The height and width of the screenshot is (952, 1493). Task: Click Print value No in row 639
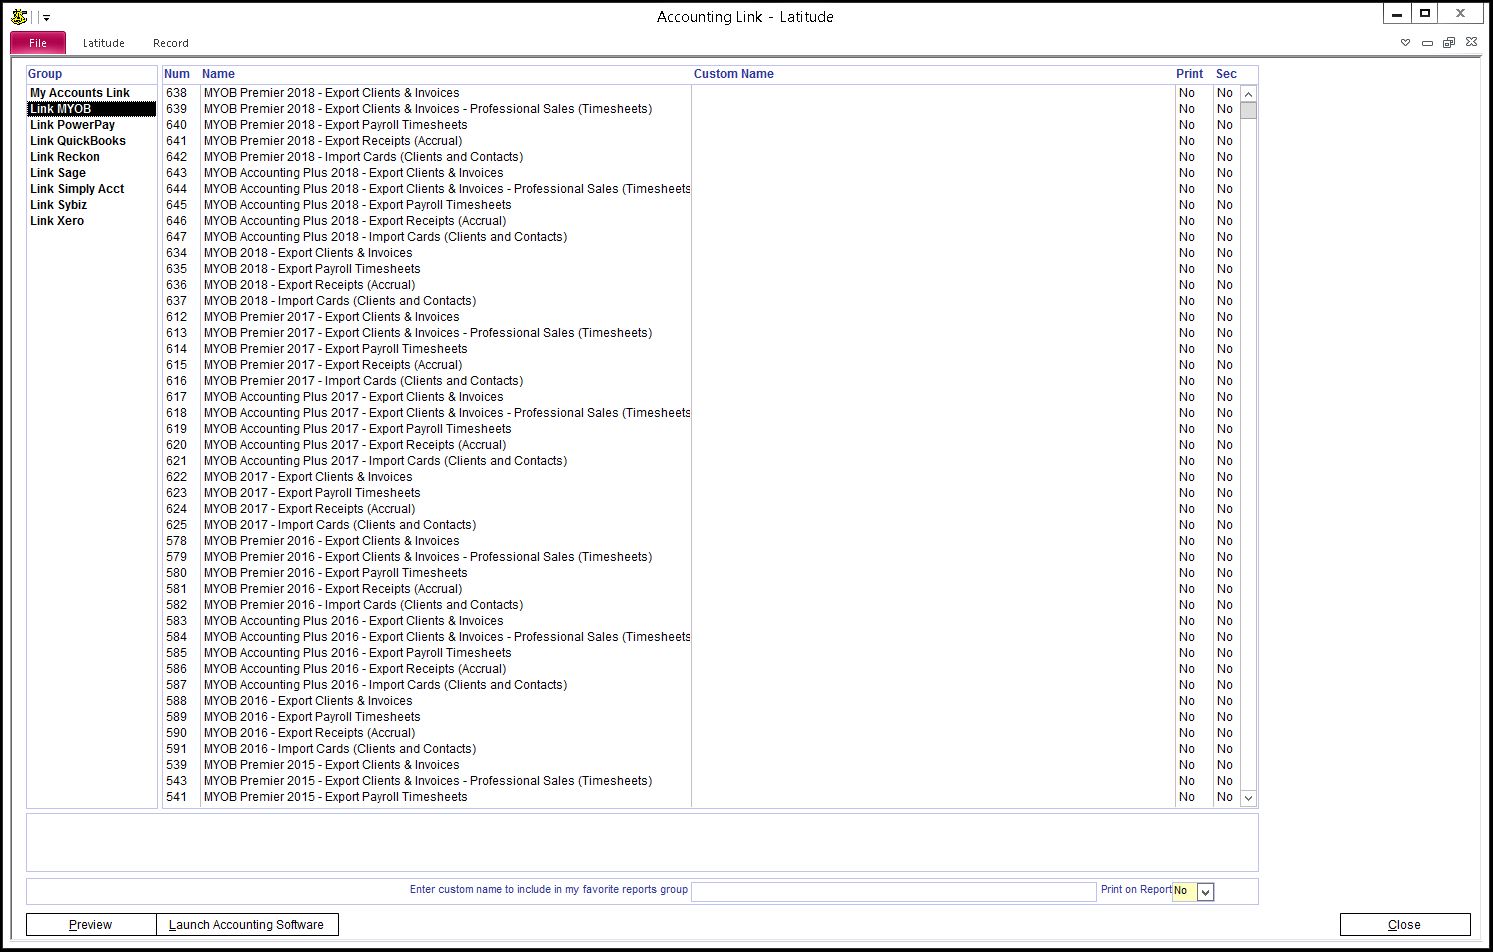[1187, 109]
